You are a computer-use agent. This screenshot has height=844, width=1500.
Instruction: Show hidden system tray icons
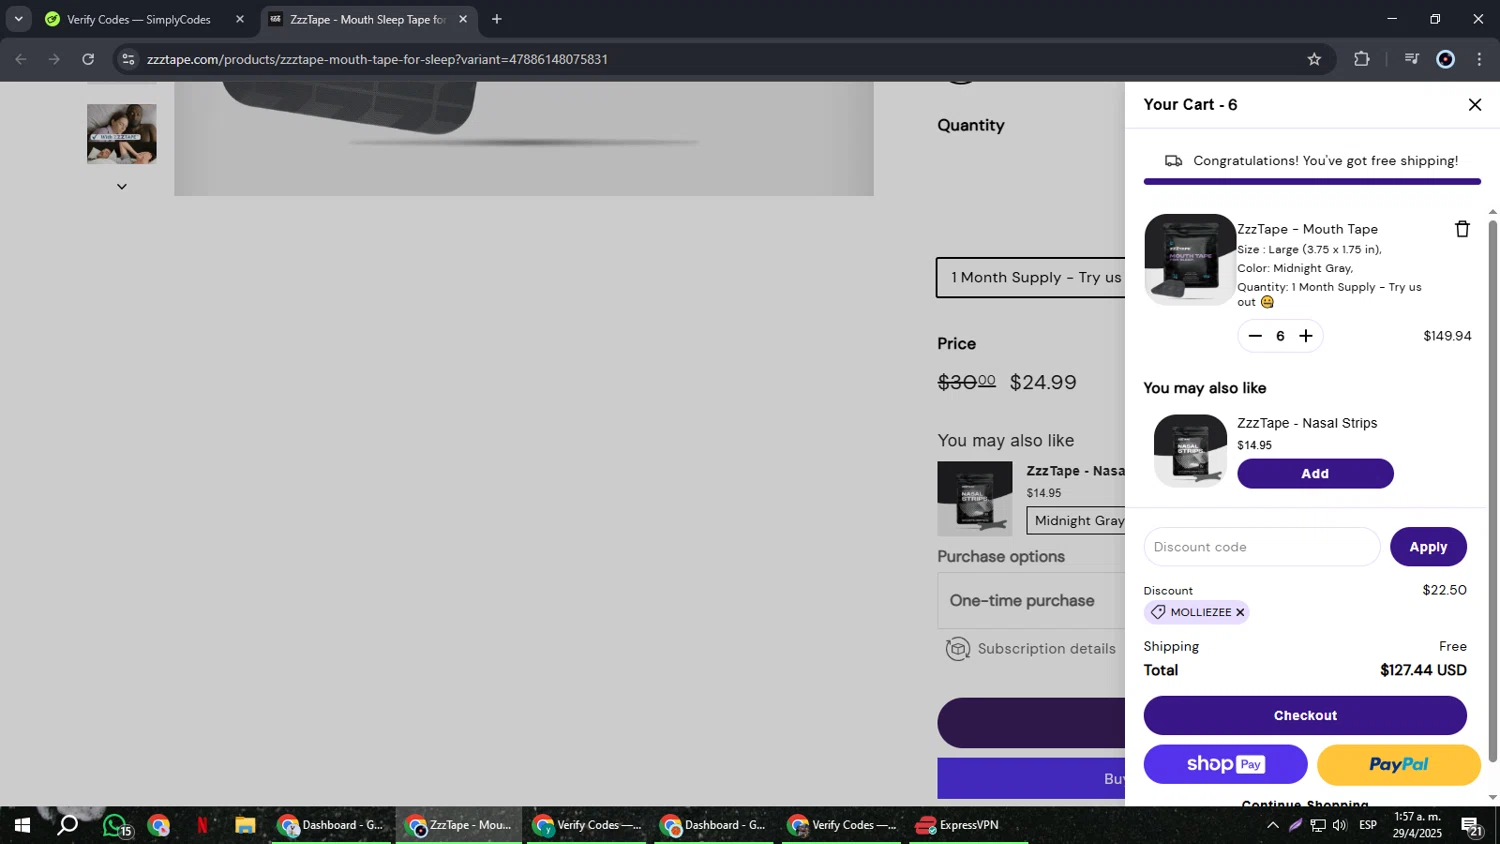click(x=1272, y=826)
